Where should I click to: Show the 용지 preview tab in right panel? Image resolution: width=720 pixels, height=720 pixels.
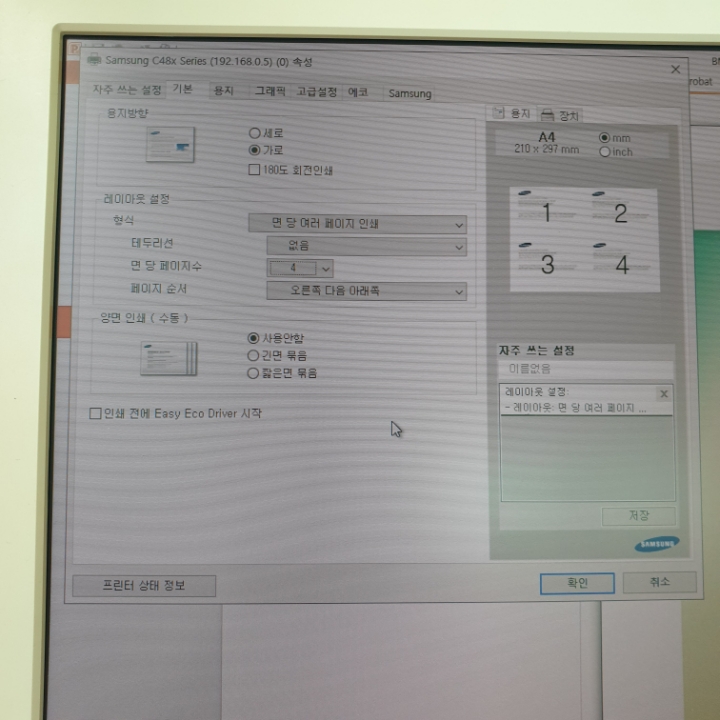512,113
